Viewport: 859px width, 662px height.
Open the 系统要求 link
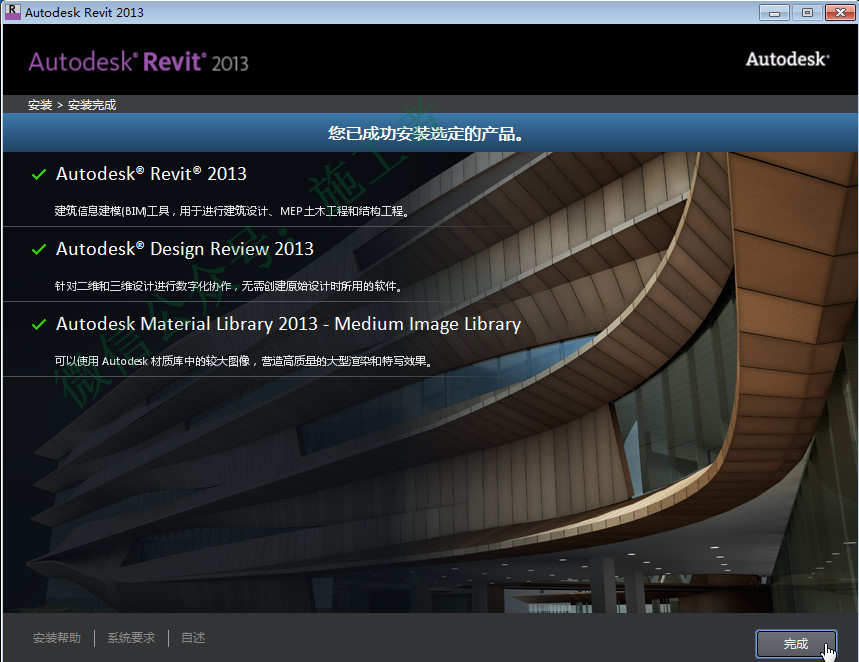131,638
